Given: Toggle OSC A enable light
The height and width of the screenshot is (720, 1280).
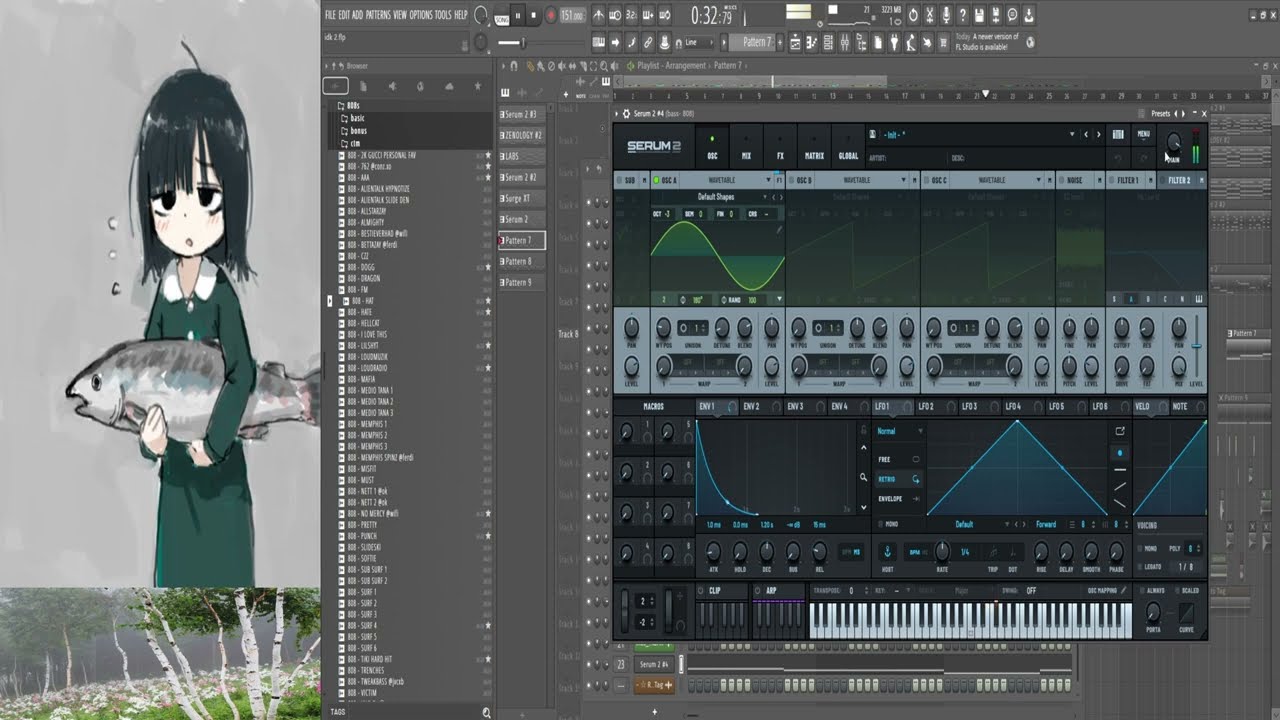Looking at the screenshot, I should pos(656,181).
